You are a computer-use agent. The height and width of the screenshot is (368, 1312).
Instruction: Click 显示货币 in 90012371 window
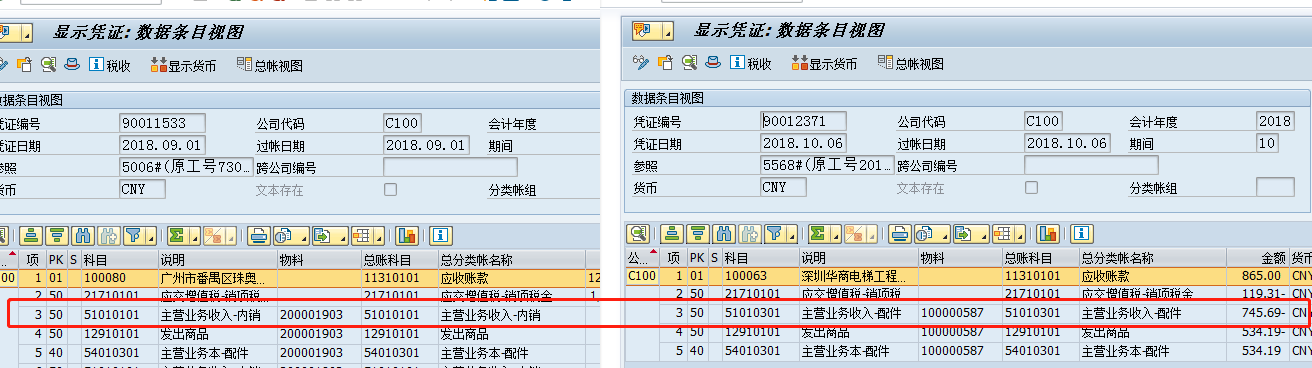(824, 63)
